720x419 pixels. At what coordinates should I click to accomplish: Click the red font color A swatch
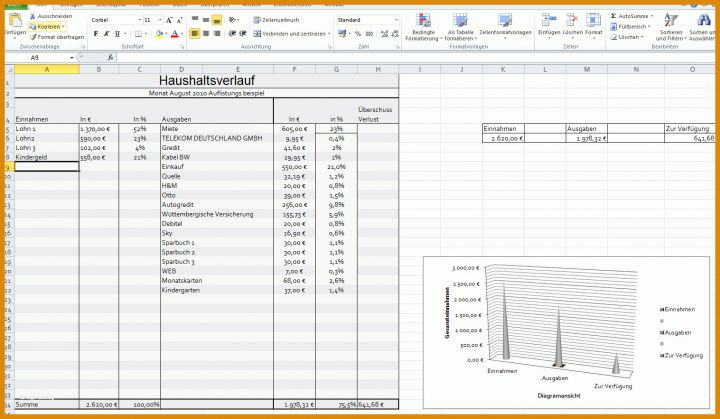tap(174, 34)
